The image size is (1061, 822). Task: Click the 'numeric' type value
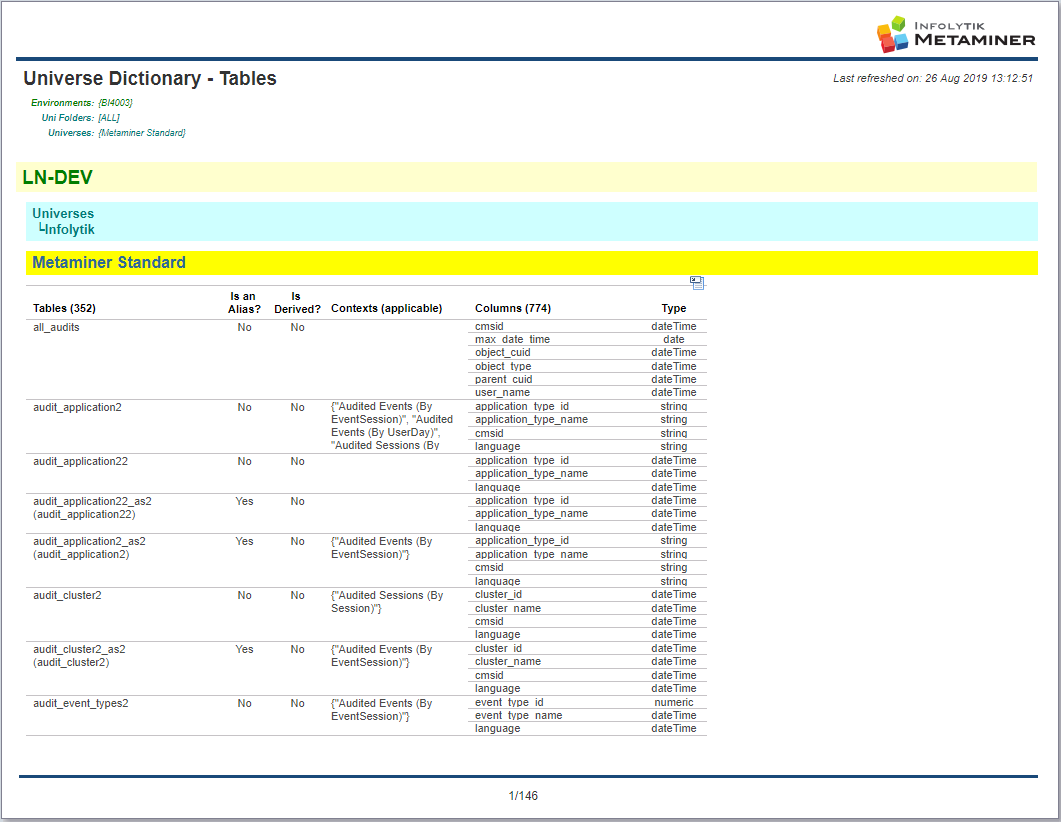(x=674, y=702)
